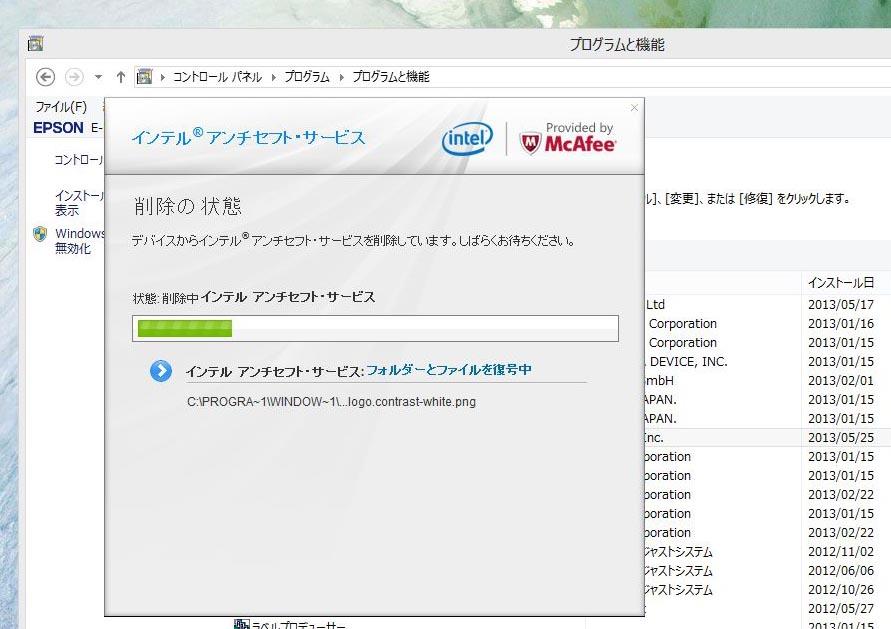
Task: Click プログラムと機能 breadcrumb entry
Action: pyautogui.click(x=391, y=77)
